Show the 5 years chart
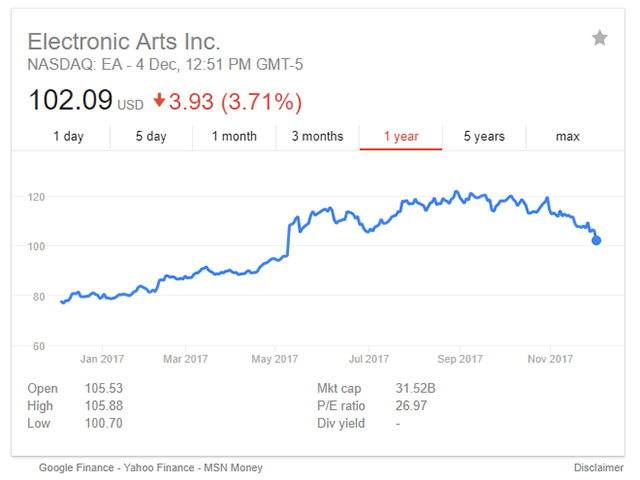 pos(484,137)
